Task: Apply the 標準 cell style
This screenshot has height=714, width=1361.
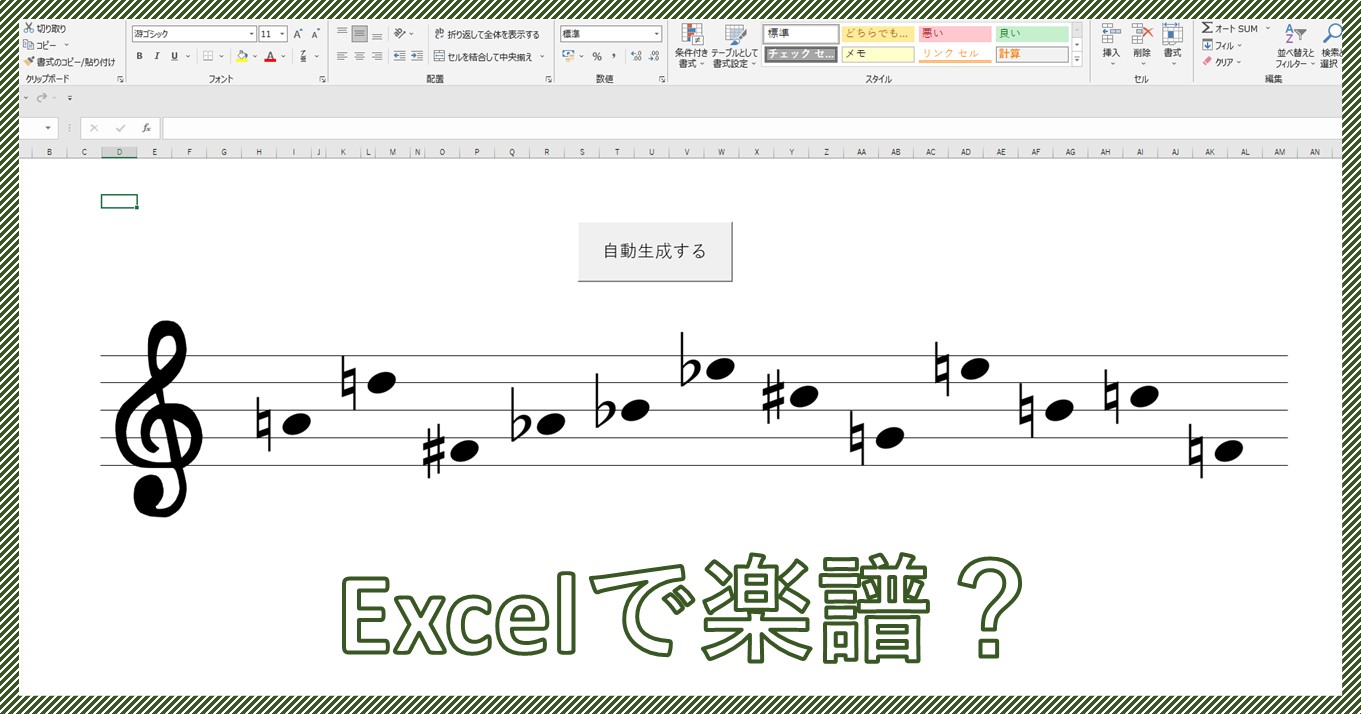Action: [801, 34]
